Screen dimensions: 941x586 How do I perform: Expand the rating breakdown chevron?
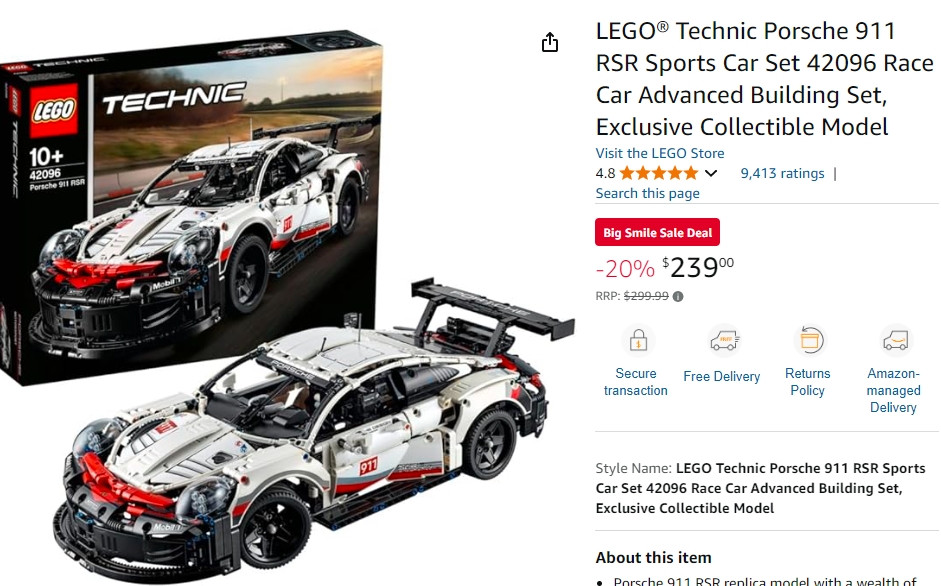click(x=711, y=174)
